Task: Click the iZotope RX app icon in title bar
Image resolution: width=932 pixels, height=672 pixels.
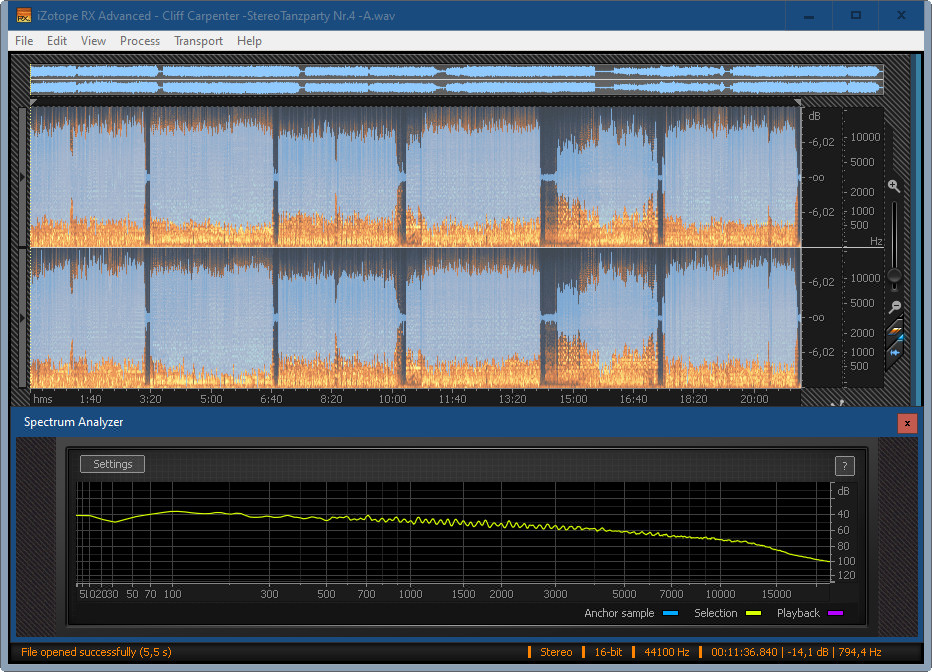Action: (x=23, y=15)
